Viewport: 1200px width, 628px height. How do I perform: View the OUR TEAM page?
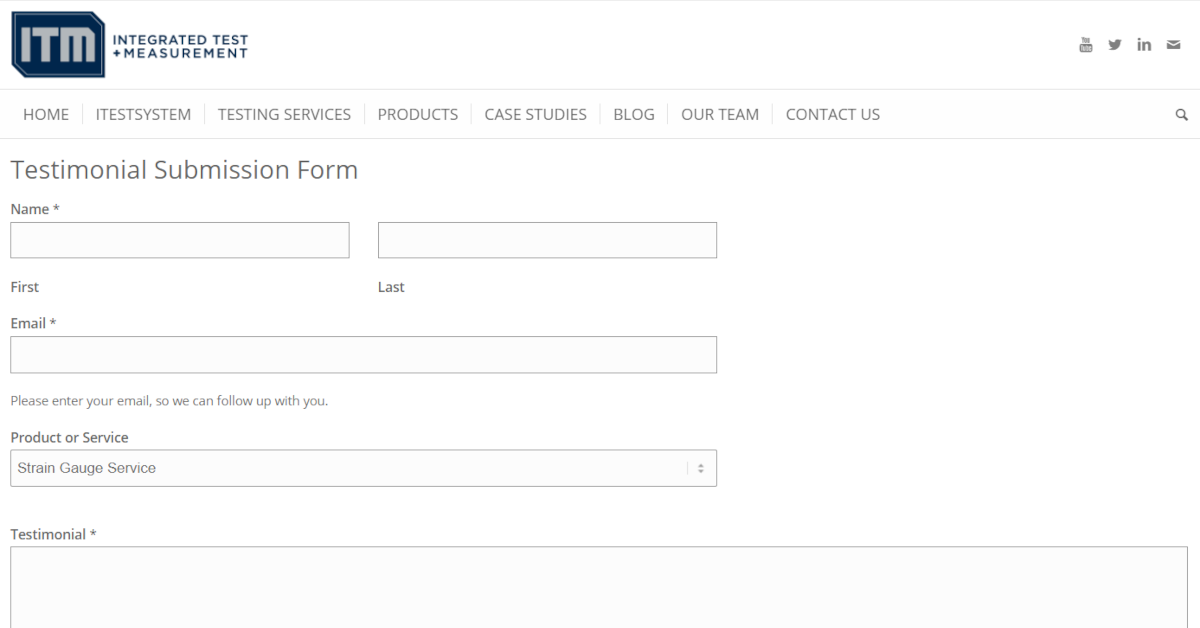[x=720, y=114]
